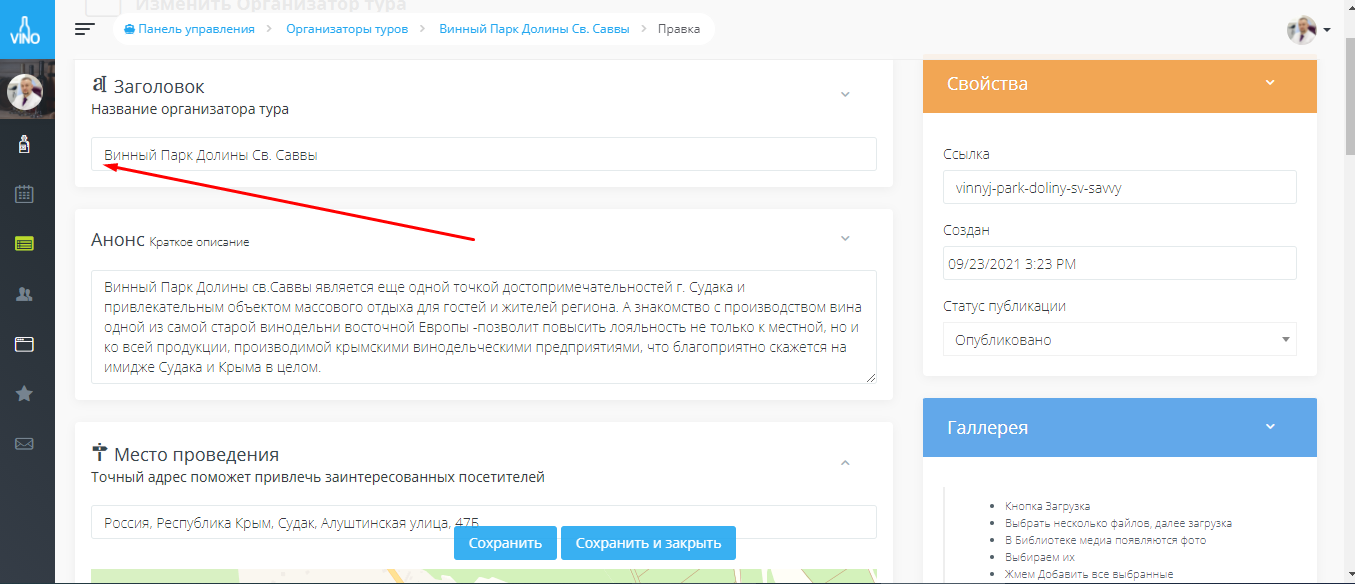Click 'Выбрать несколько файлов, далее загрузка' text
The image size is (1355, 584).
point(1118,523)
